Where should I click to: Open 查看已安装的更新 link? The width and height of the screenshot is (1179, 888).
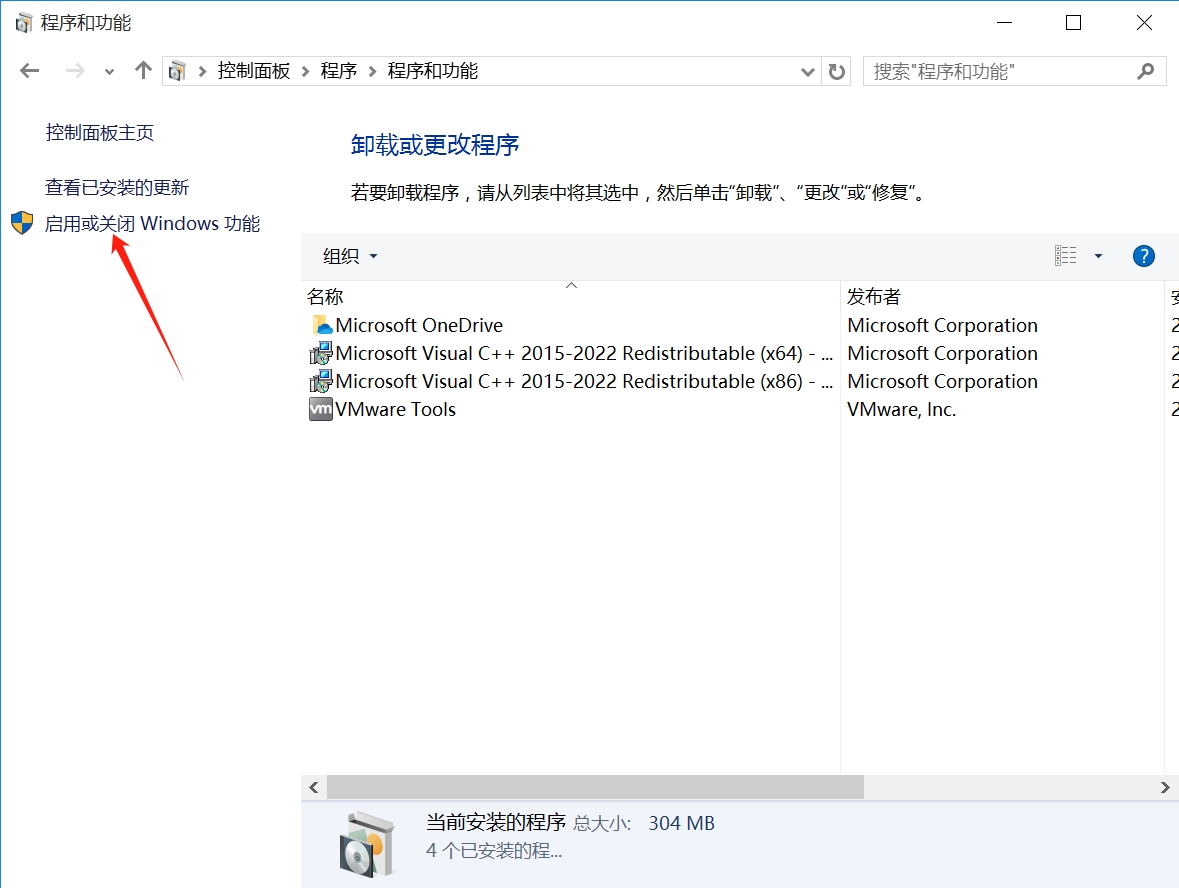tap(117, 188)
